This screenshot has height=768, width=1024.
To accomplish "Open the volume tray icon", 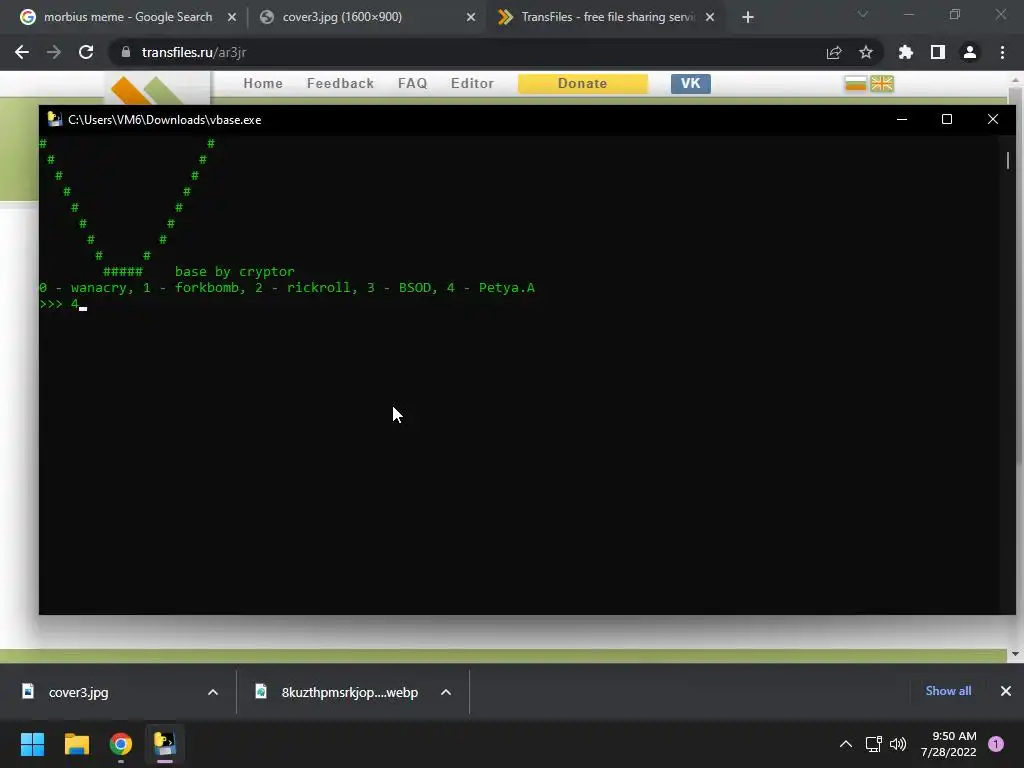I will (898, 744).
